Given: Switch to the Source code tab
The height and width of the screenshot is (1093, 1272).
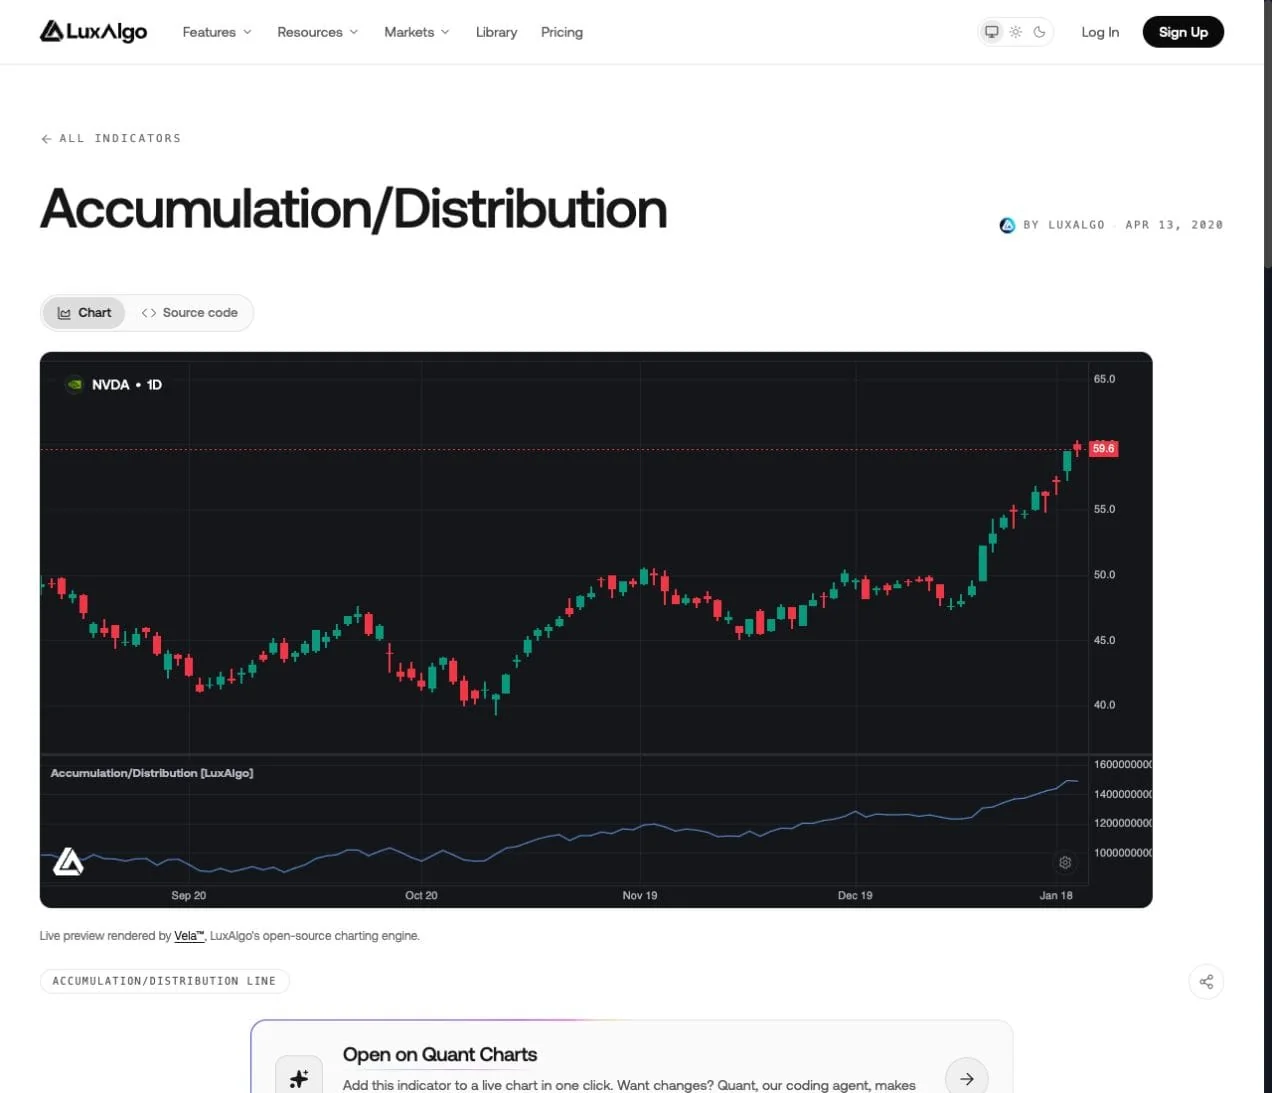Looking at the screenshot, I should coord(189,313).
